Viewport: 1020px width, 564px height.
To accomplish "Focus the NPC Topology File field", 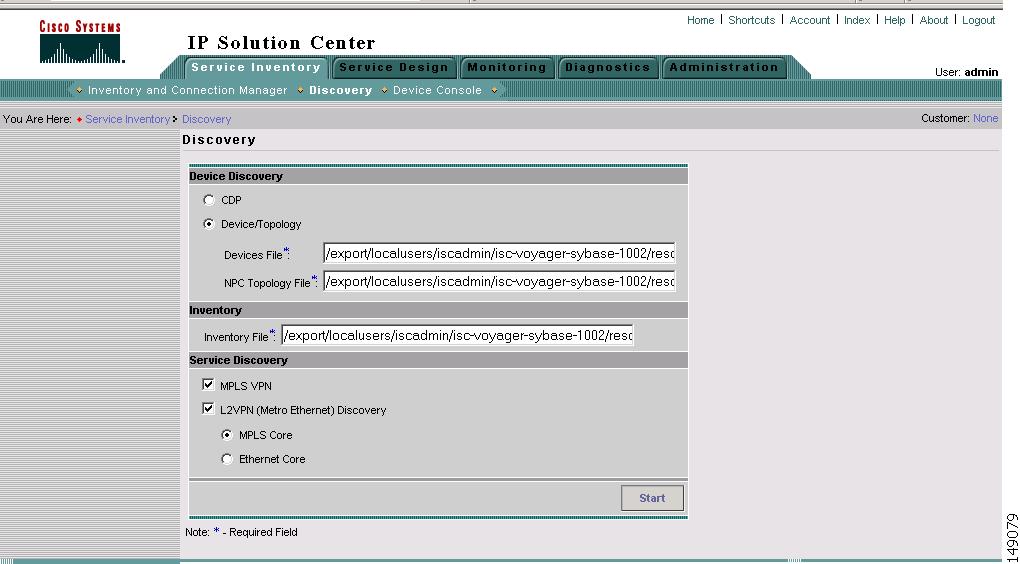I will click(x=499, y=282).
